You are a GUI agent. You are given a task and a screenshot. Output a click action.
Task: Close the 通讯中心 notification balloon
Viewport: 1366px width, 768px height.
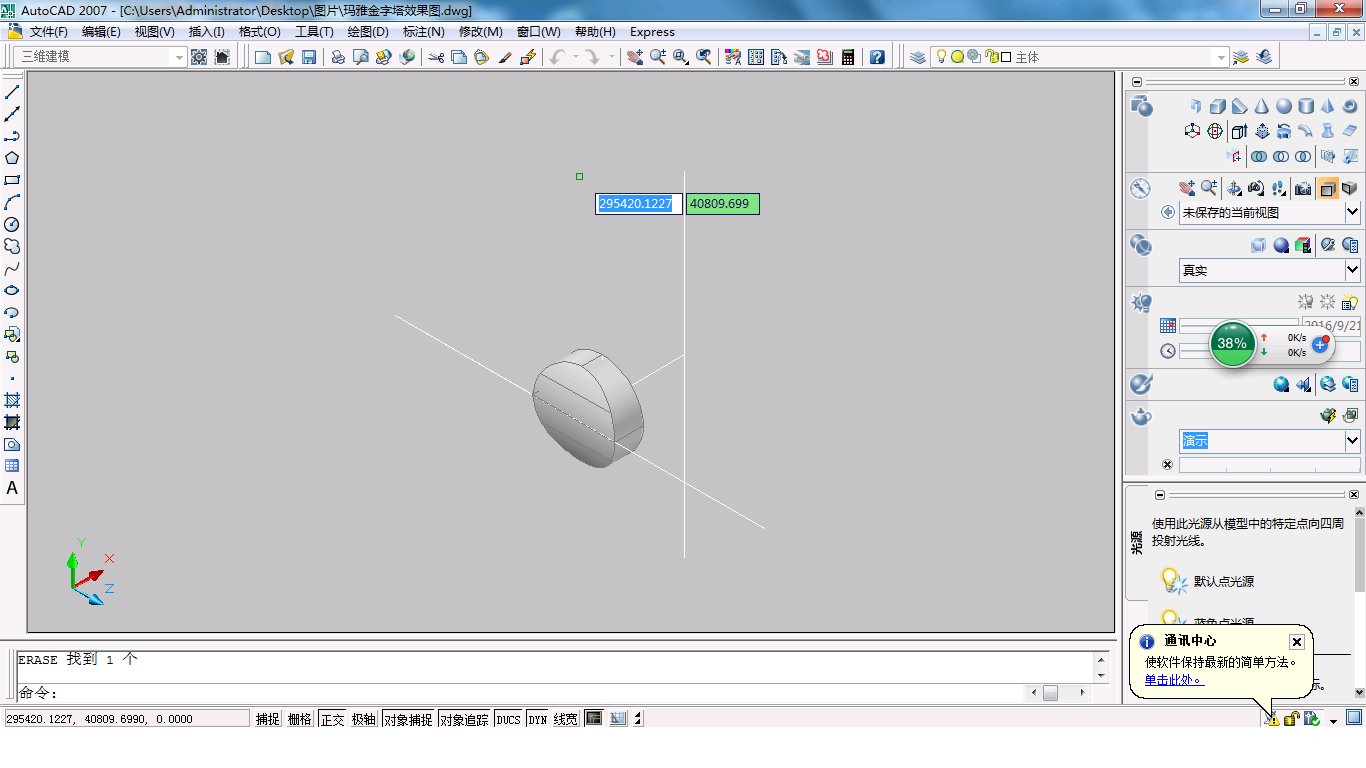[x=1296, y=642]
